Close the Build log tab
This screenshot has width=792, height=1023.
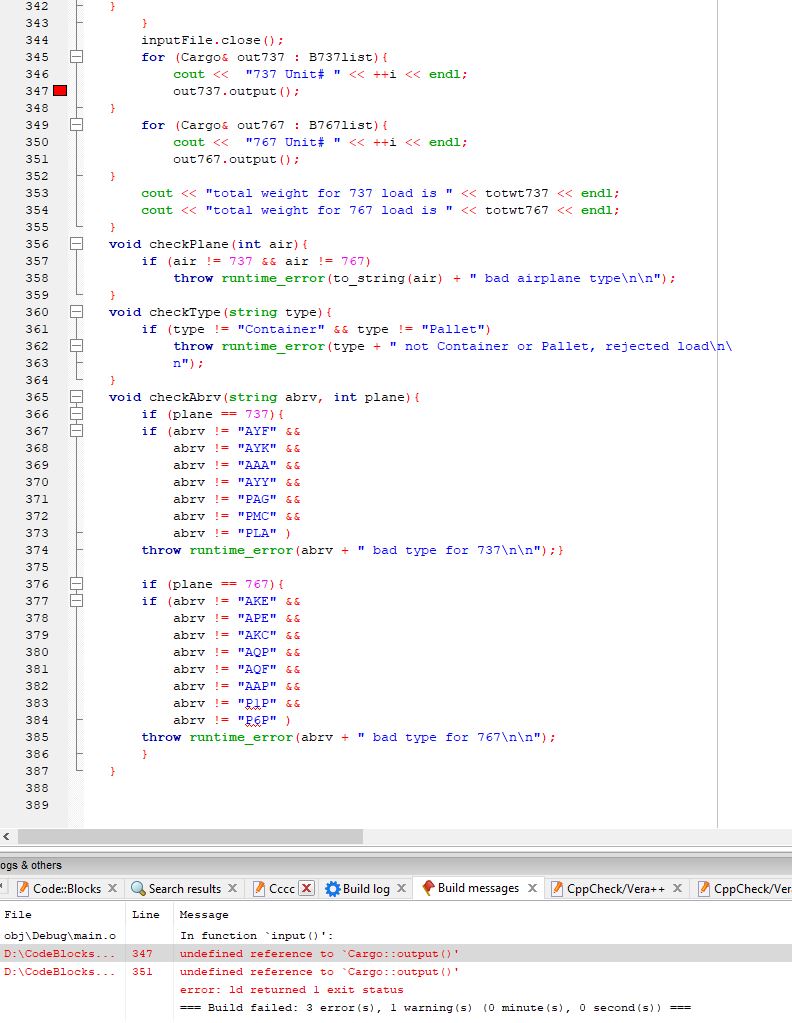[x=401, y=889]
